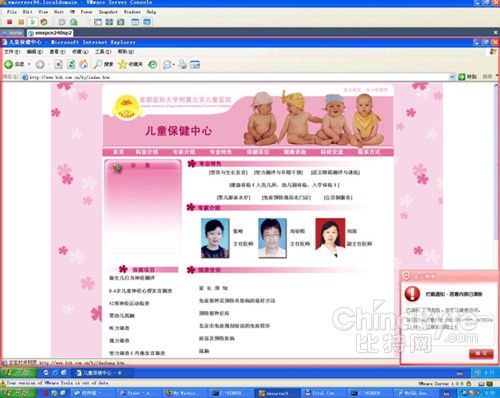The height and width of the screenshot is (398, 500).
Task: Open the VMware Edit menu
Action: [27, 12]
